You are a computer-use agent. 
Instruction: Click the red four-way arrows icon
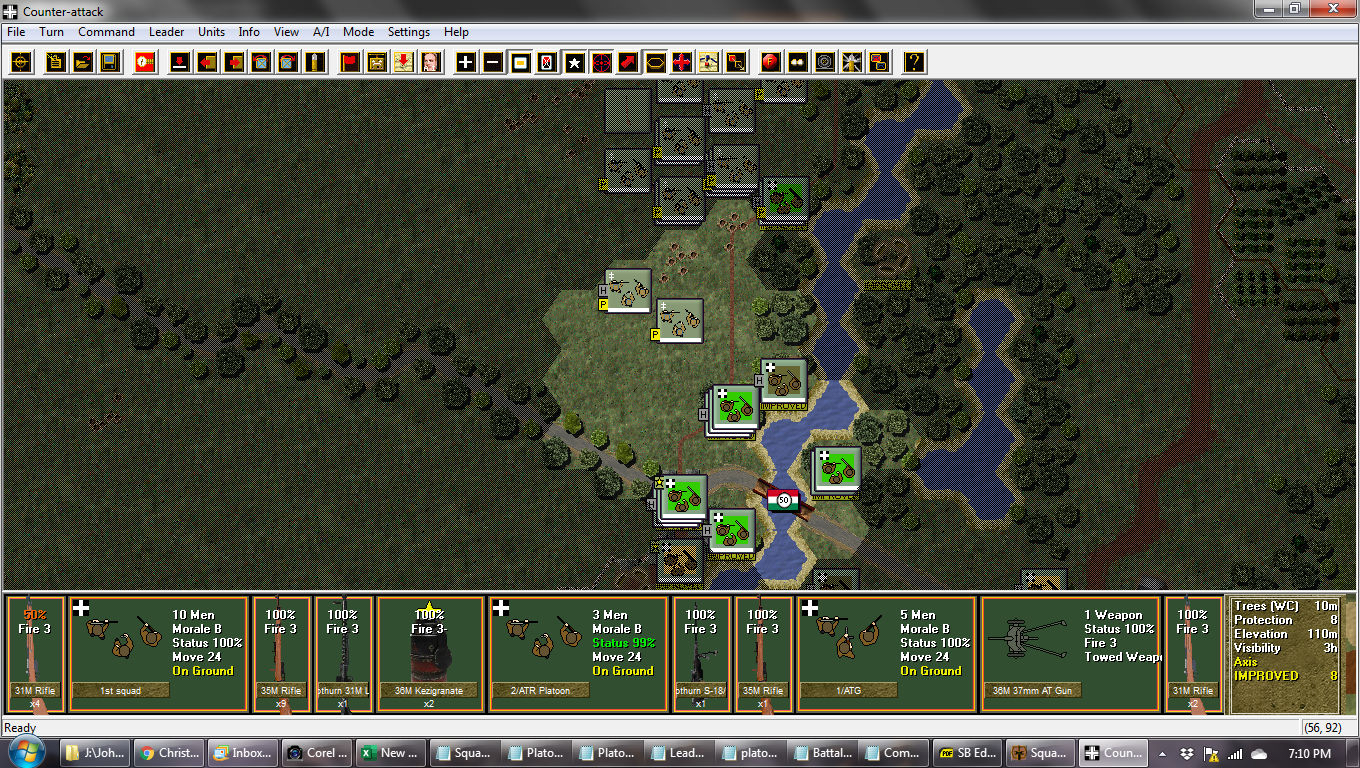682,62
